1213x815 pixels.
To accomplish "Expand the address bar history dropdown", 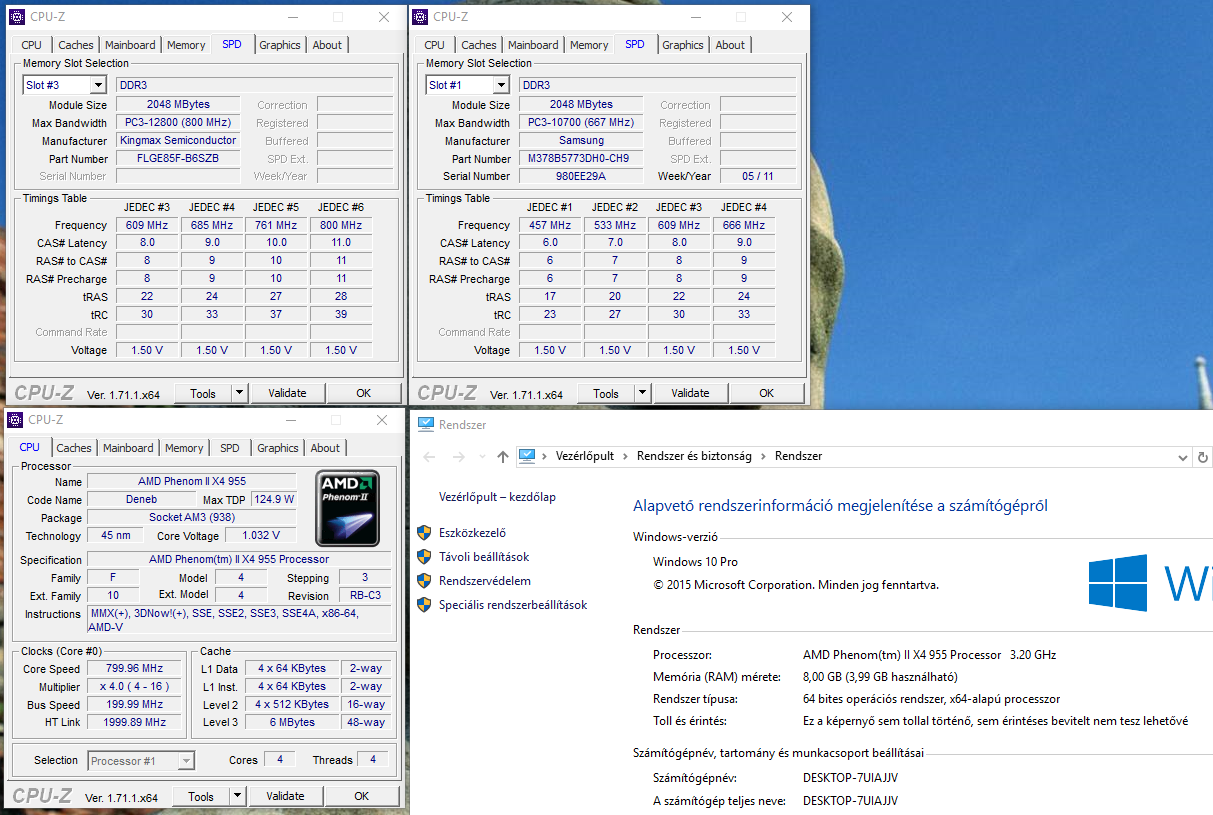I will click(x=1183, y=457).
